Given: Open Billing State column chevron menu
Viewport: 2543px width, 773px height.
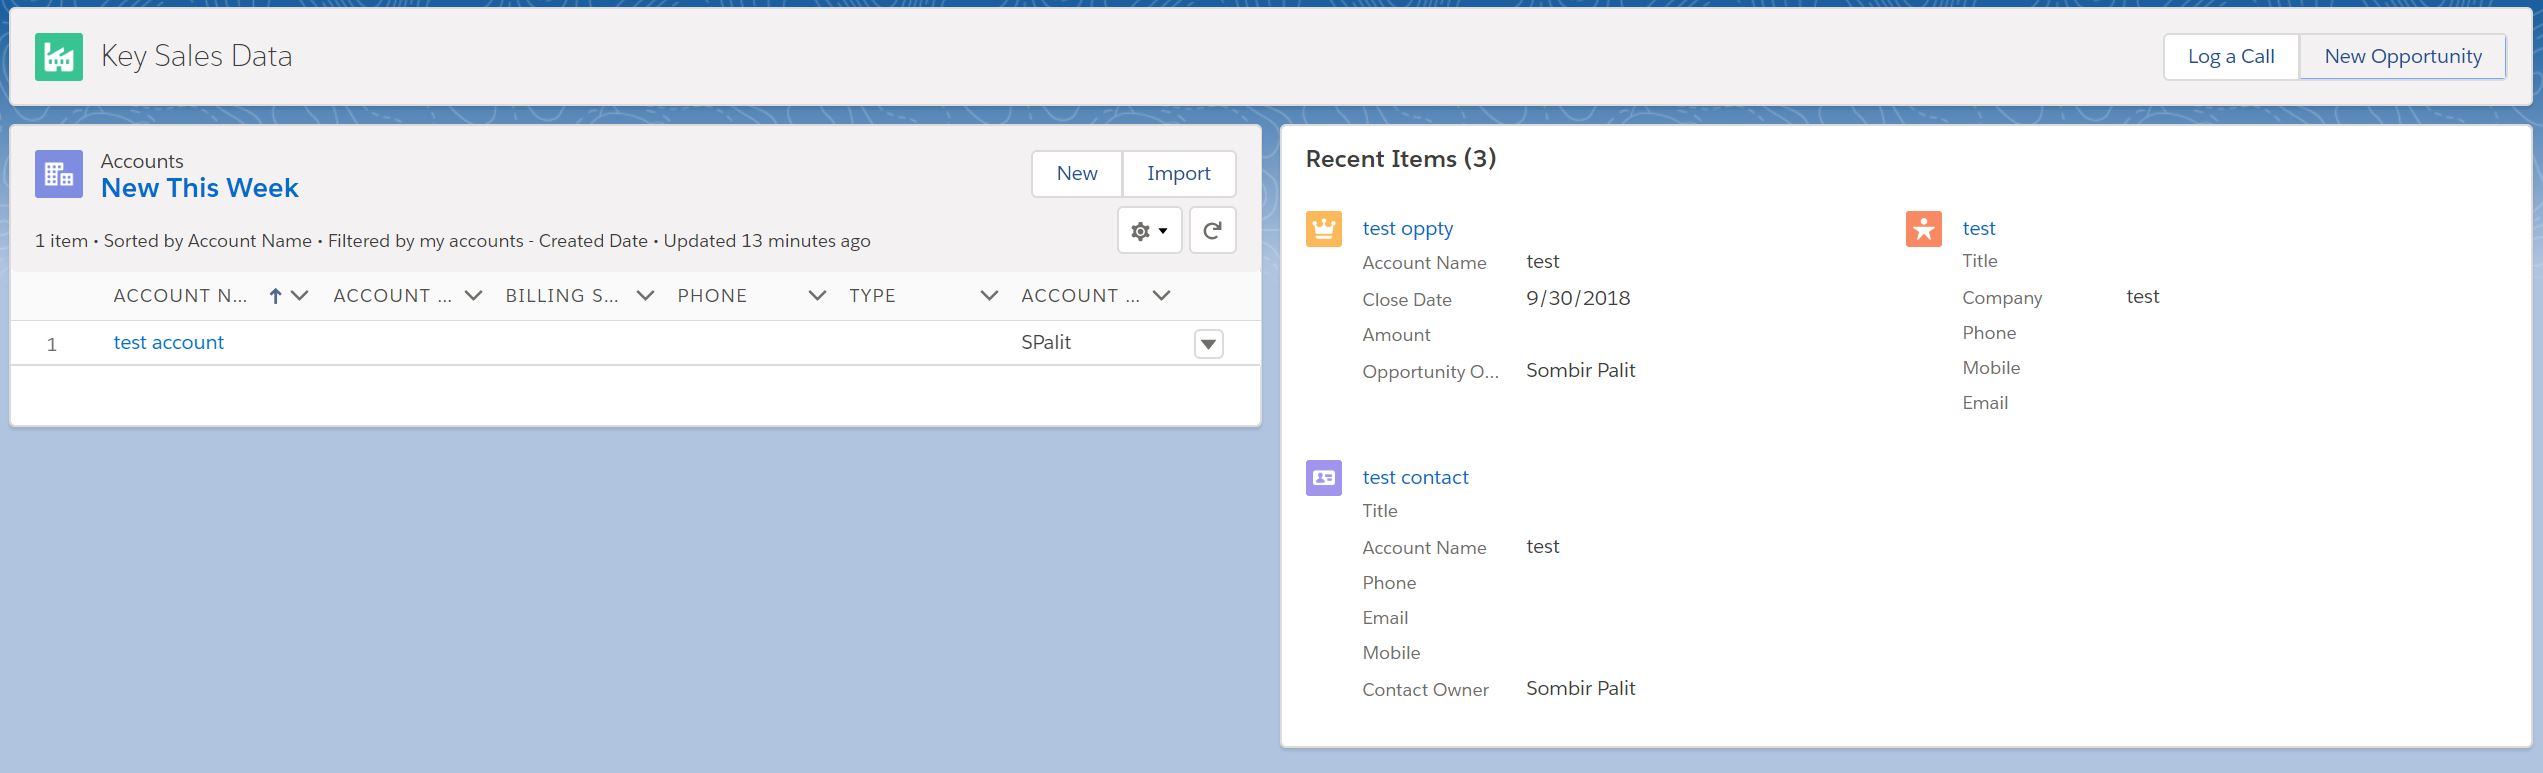Looking at the screenshot, I should [645, 296].
